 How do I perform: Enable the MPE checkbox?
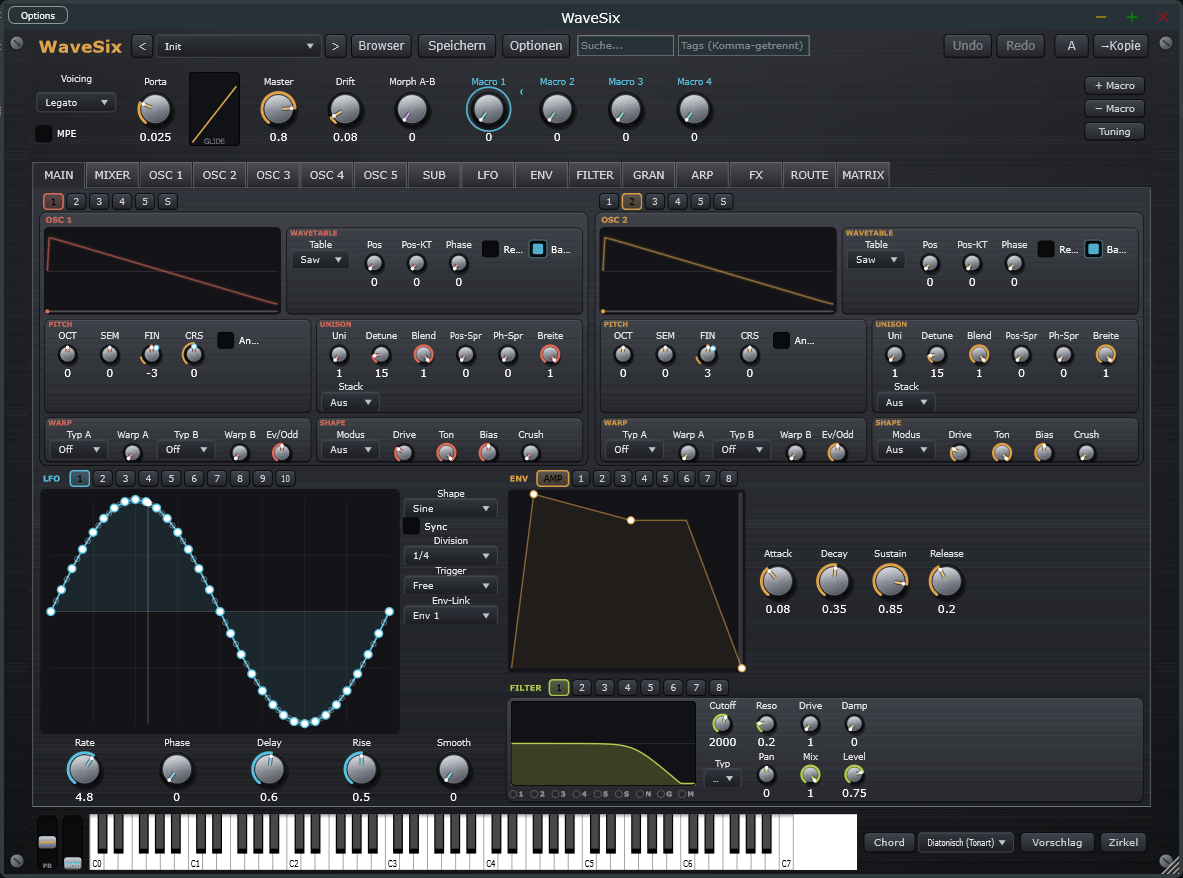coord(44,134)
